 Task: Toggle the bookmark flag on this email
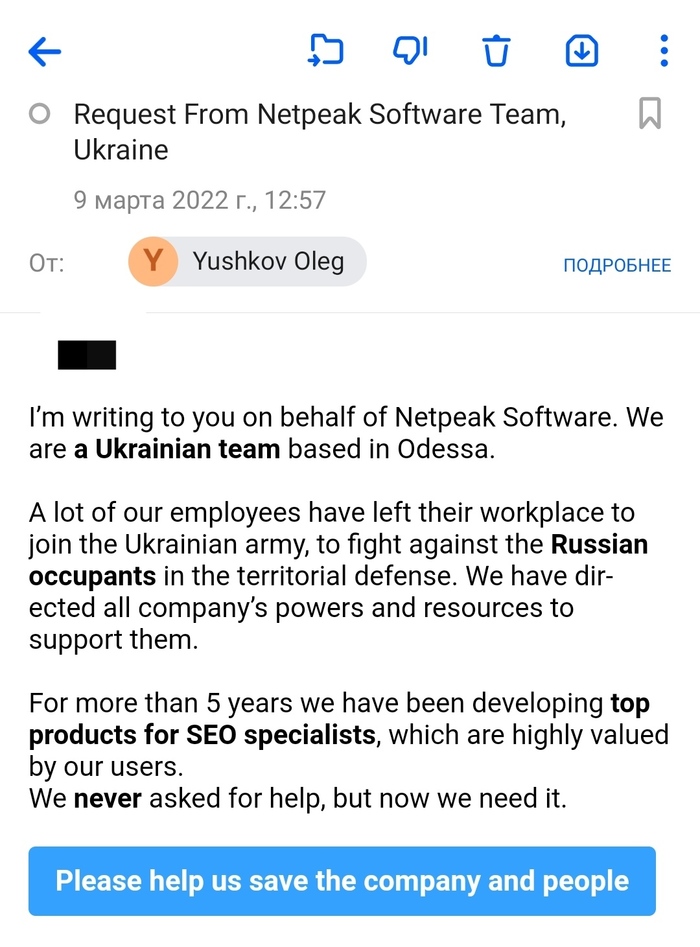tap(649, 114)
